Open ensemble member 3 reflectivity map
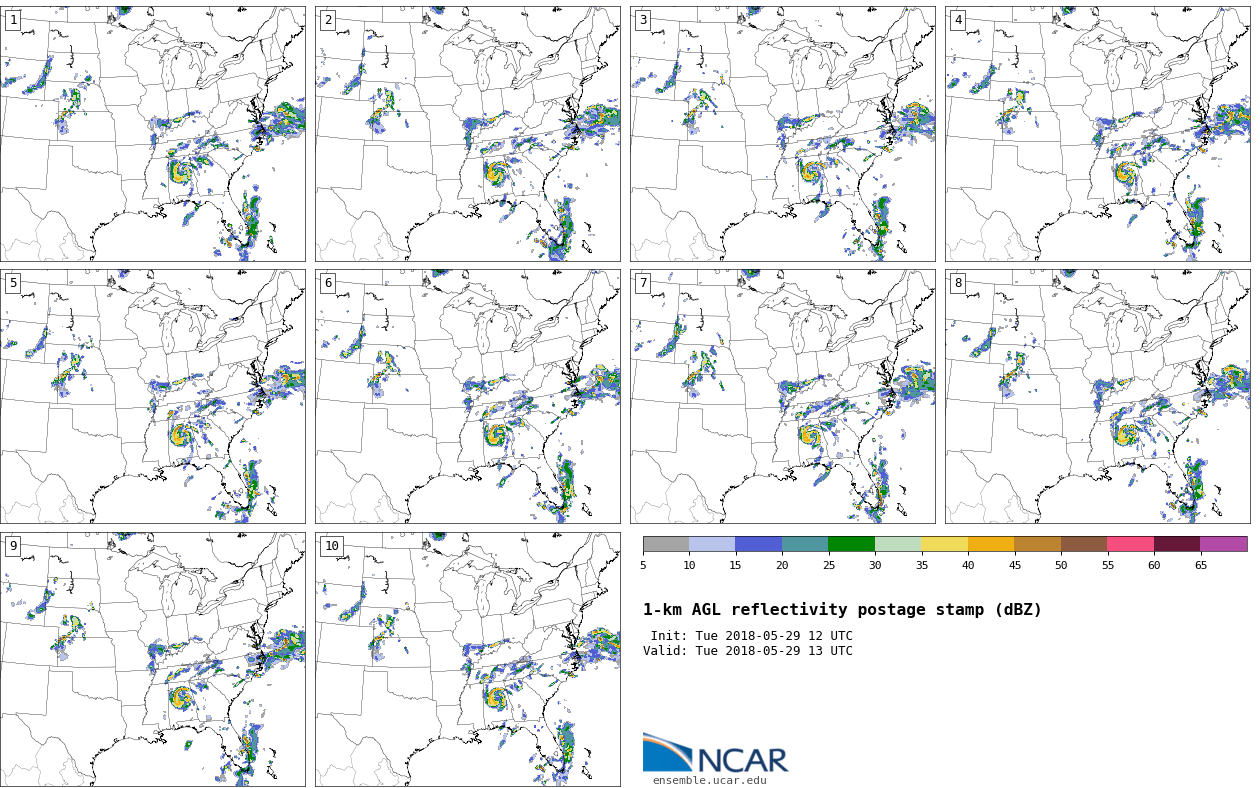Image resolution: width=1260 pixels, height=788 pixels. point(783,134)
